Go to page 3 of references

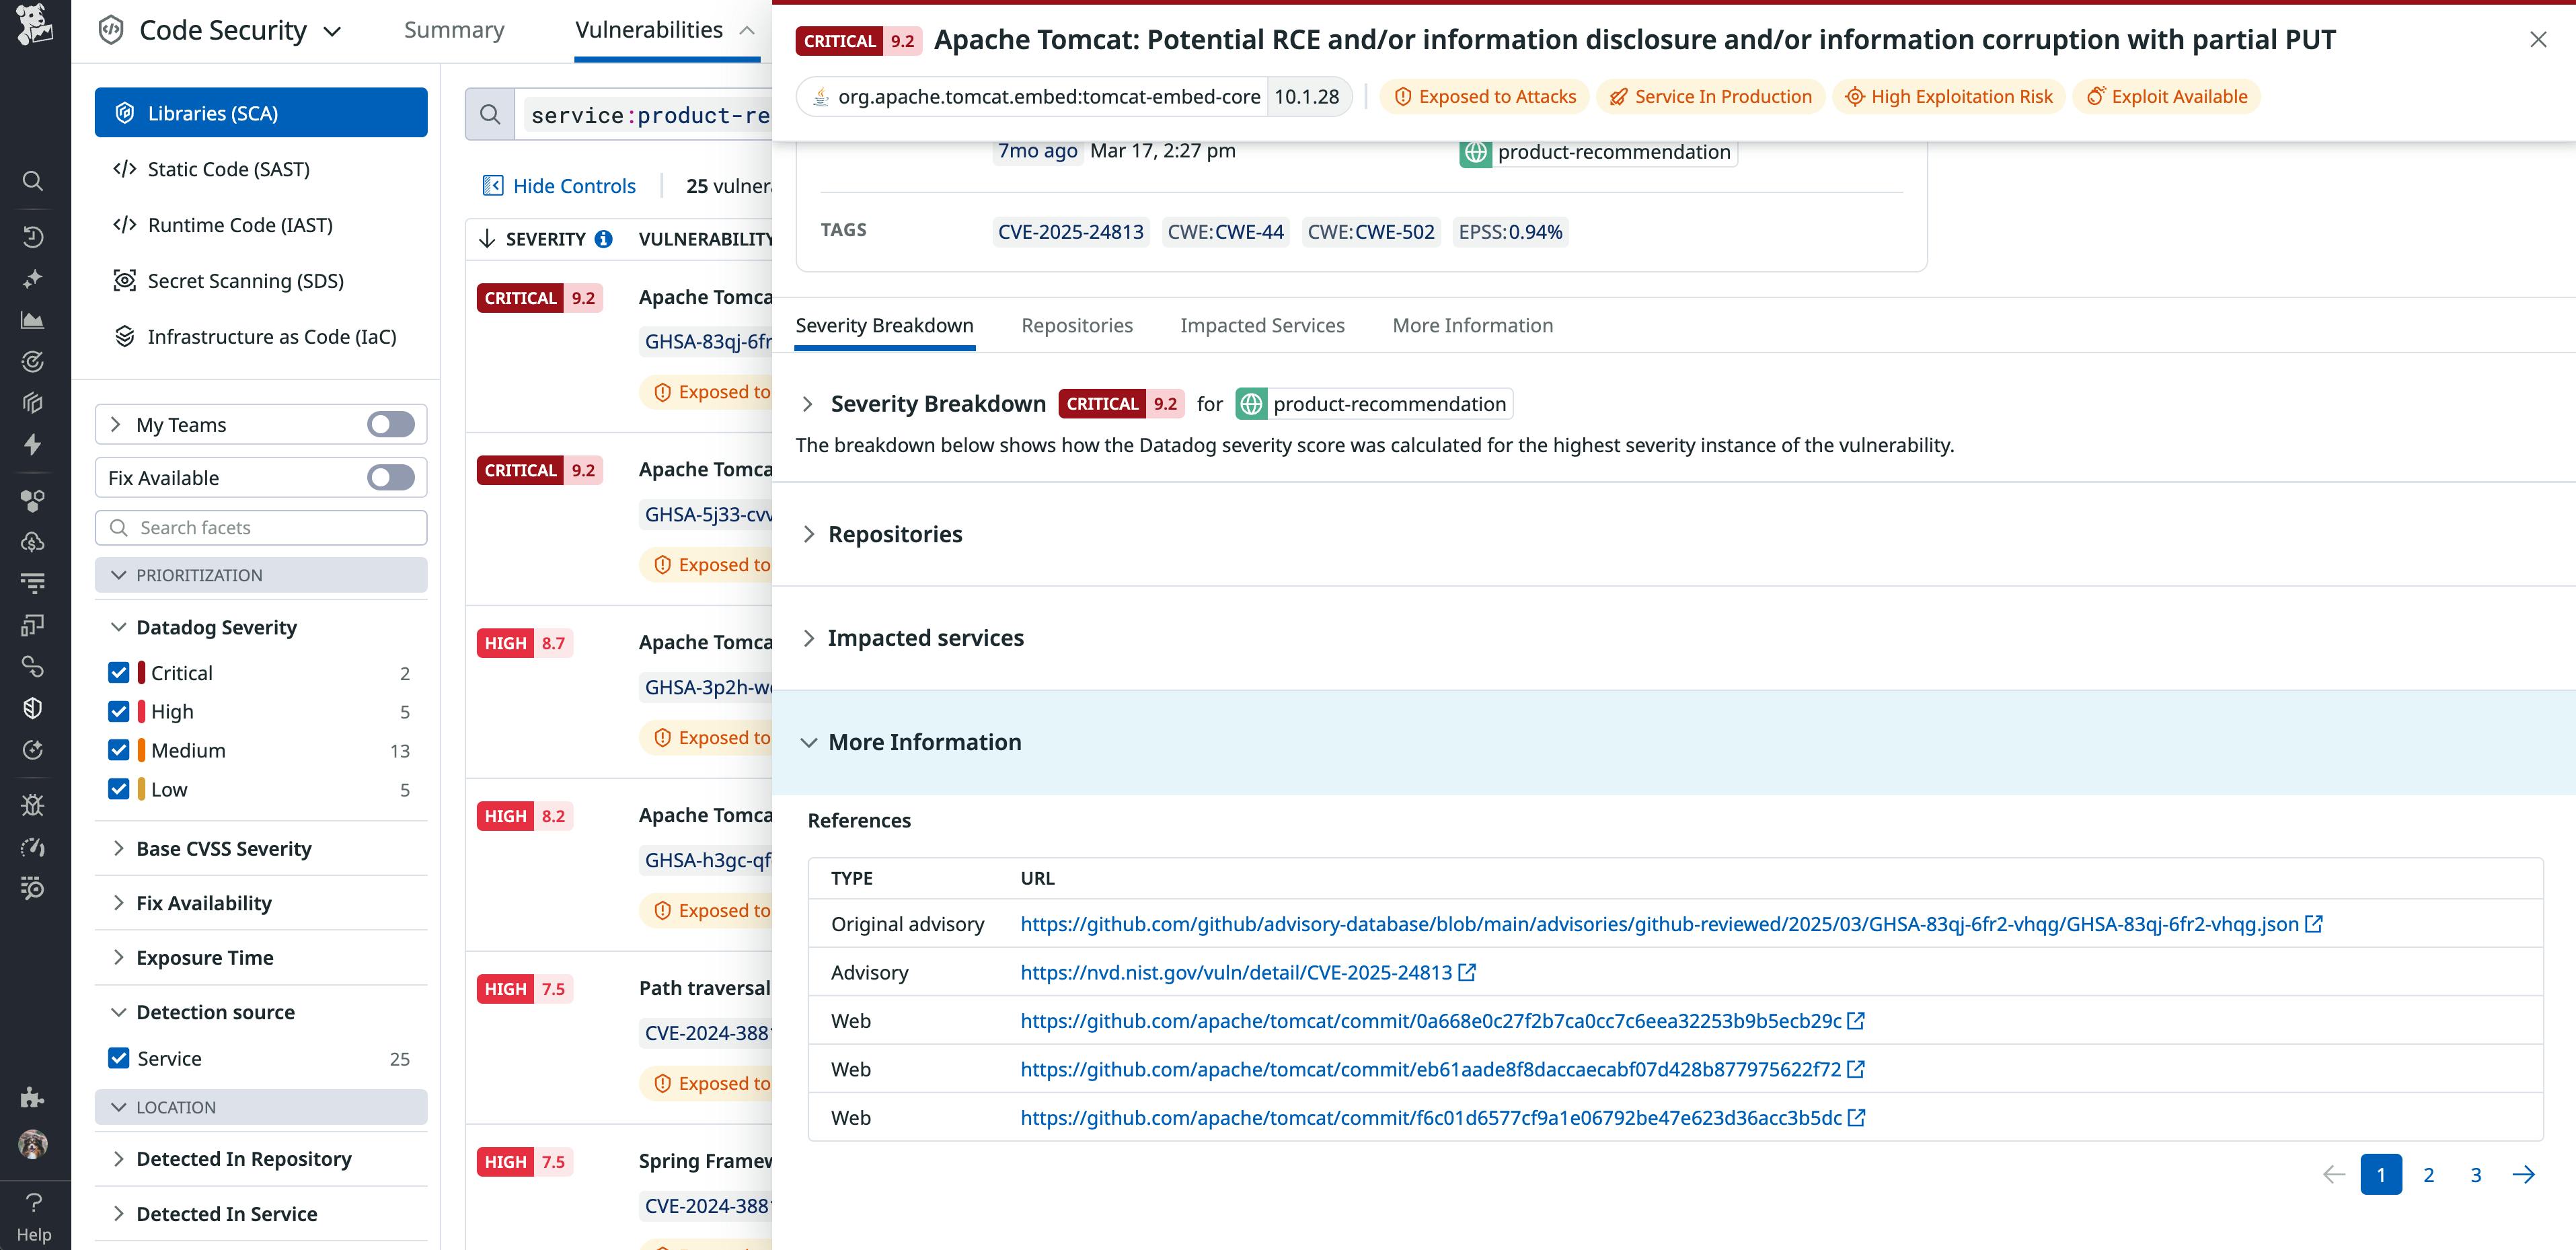coord(2475,1174)
